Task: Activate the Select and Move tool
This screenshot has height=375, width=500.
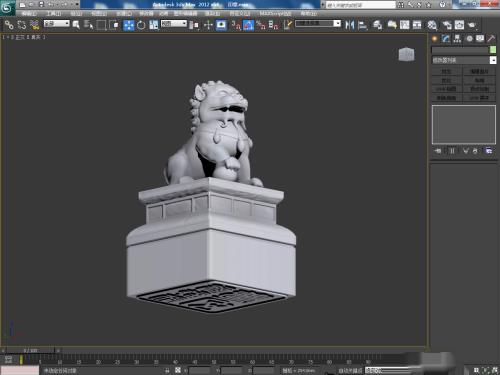Action: click(128, 25)
